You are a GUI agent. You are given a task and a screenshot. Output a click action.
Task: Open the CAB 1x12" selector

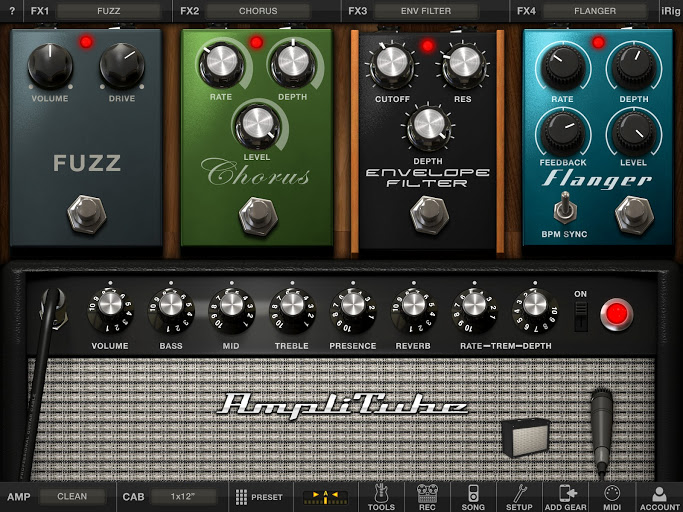pyautogui.click(x=183, y=497)
